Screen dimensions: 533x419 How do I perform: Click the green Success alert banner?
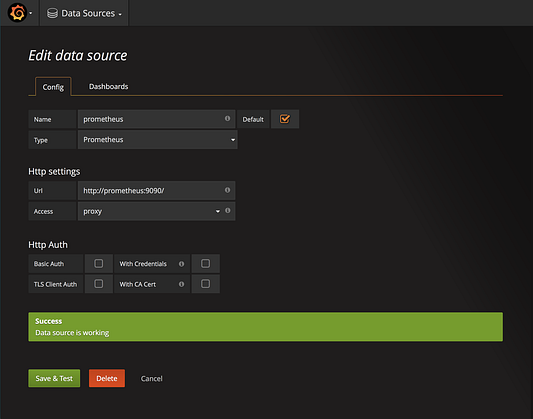[265, 327]
